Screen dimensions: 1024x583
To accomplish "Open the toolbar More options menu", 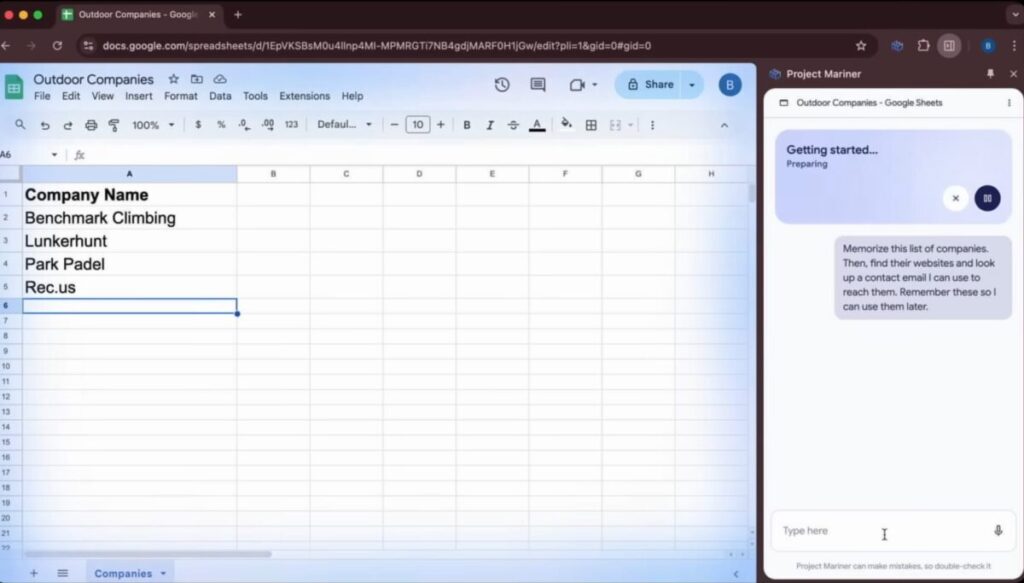I will pyautogui.click(x=652, y=125).
